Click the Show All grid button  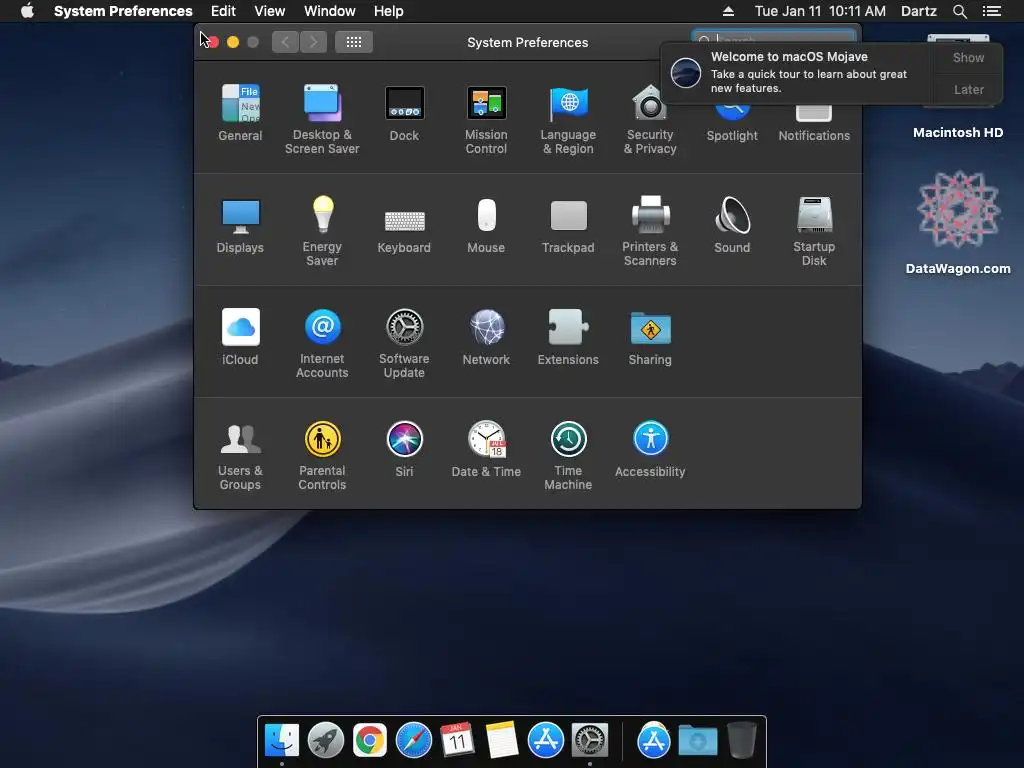point(354,42)
